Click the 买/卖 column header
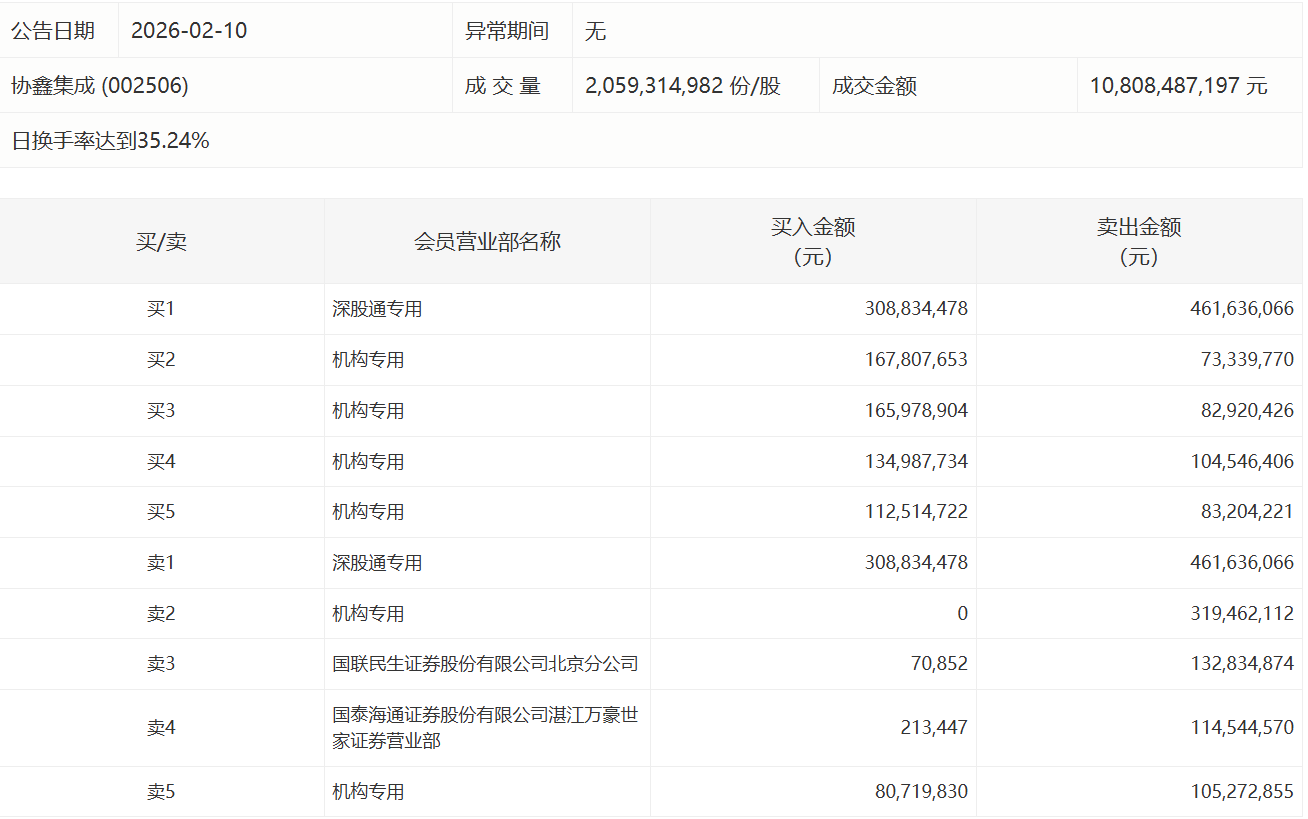This screenshot has width=1308, height=819. click(161, 242)
